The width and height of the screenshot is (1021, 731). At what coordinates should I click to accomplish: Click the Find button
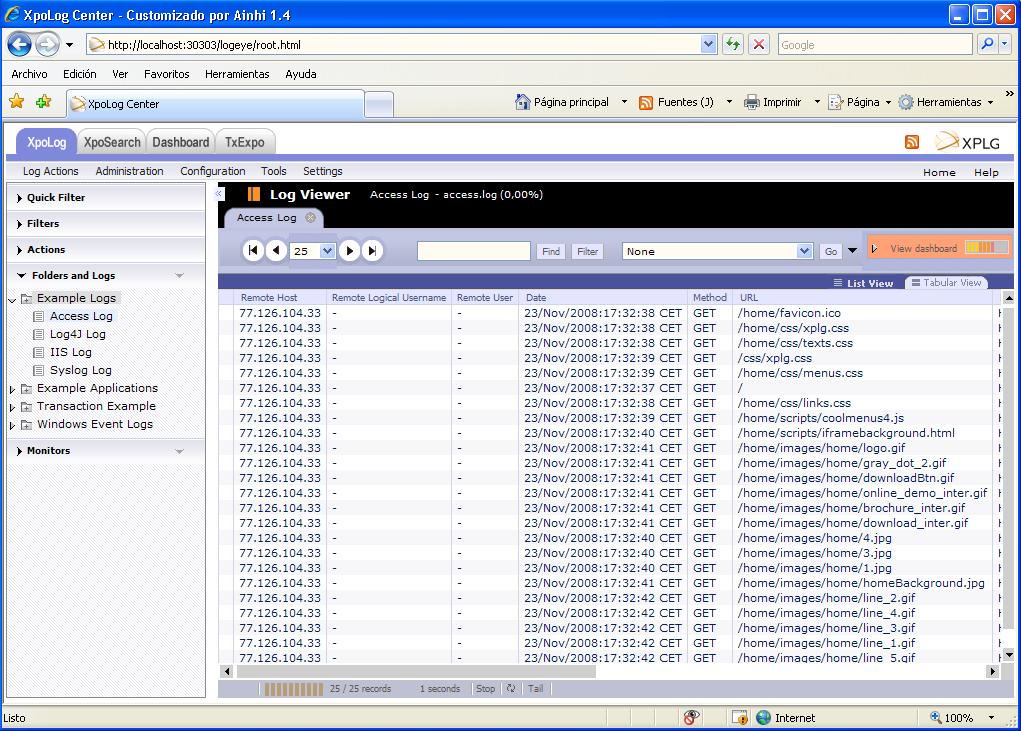551,251
